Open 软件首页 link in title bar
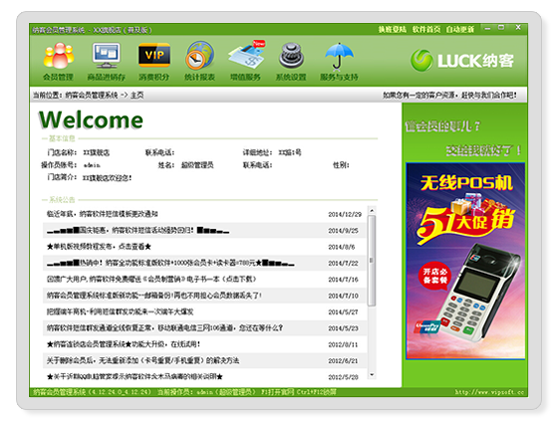Image resolution: width=559 pixels, height=423 pixels. point(426,29)
